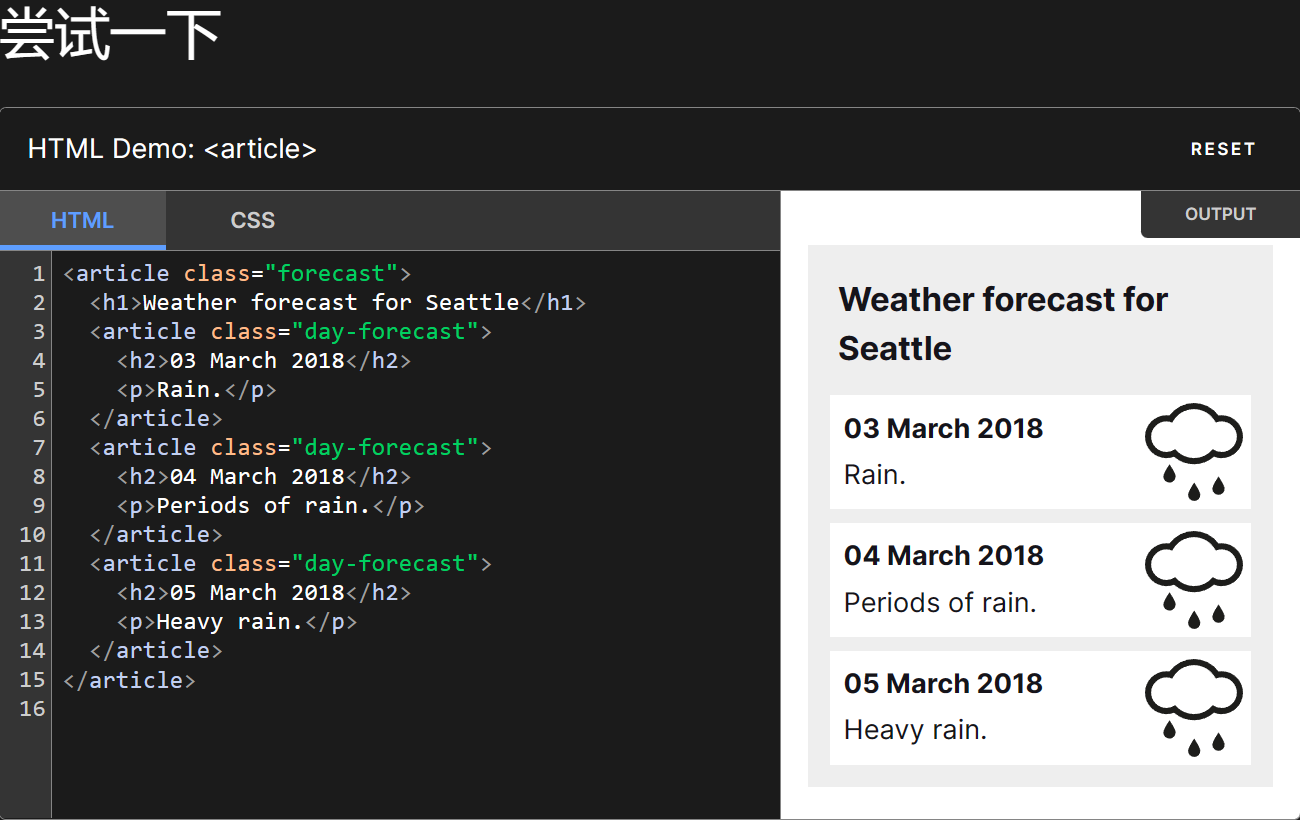Click the "Periods of rain." text in output

click(x=939, y=602)
